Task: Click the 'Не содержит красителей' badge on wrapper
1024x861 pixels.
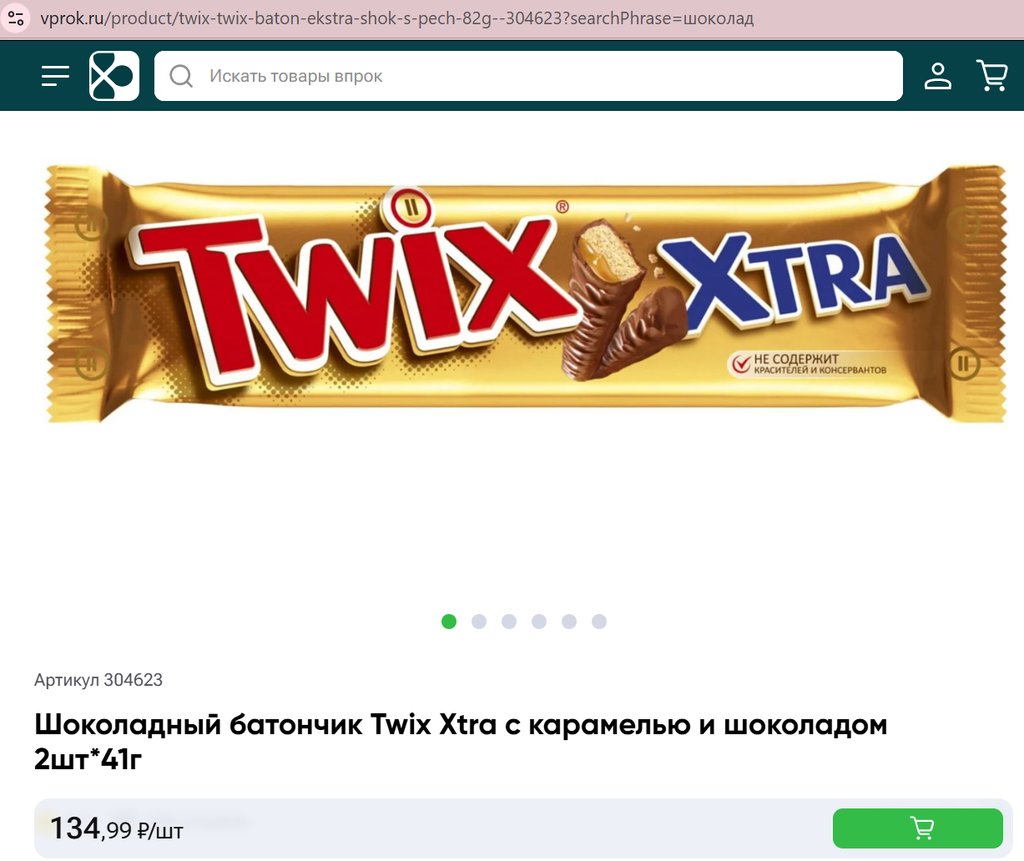Action: (808, 364)
